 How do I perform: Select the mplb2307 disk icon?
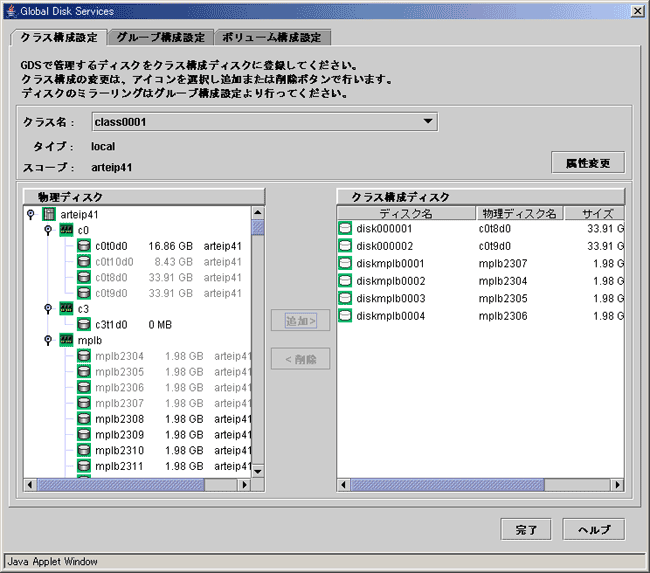84,403
